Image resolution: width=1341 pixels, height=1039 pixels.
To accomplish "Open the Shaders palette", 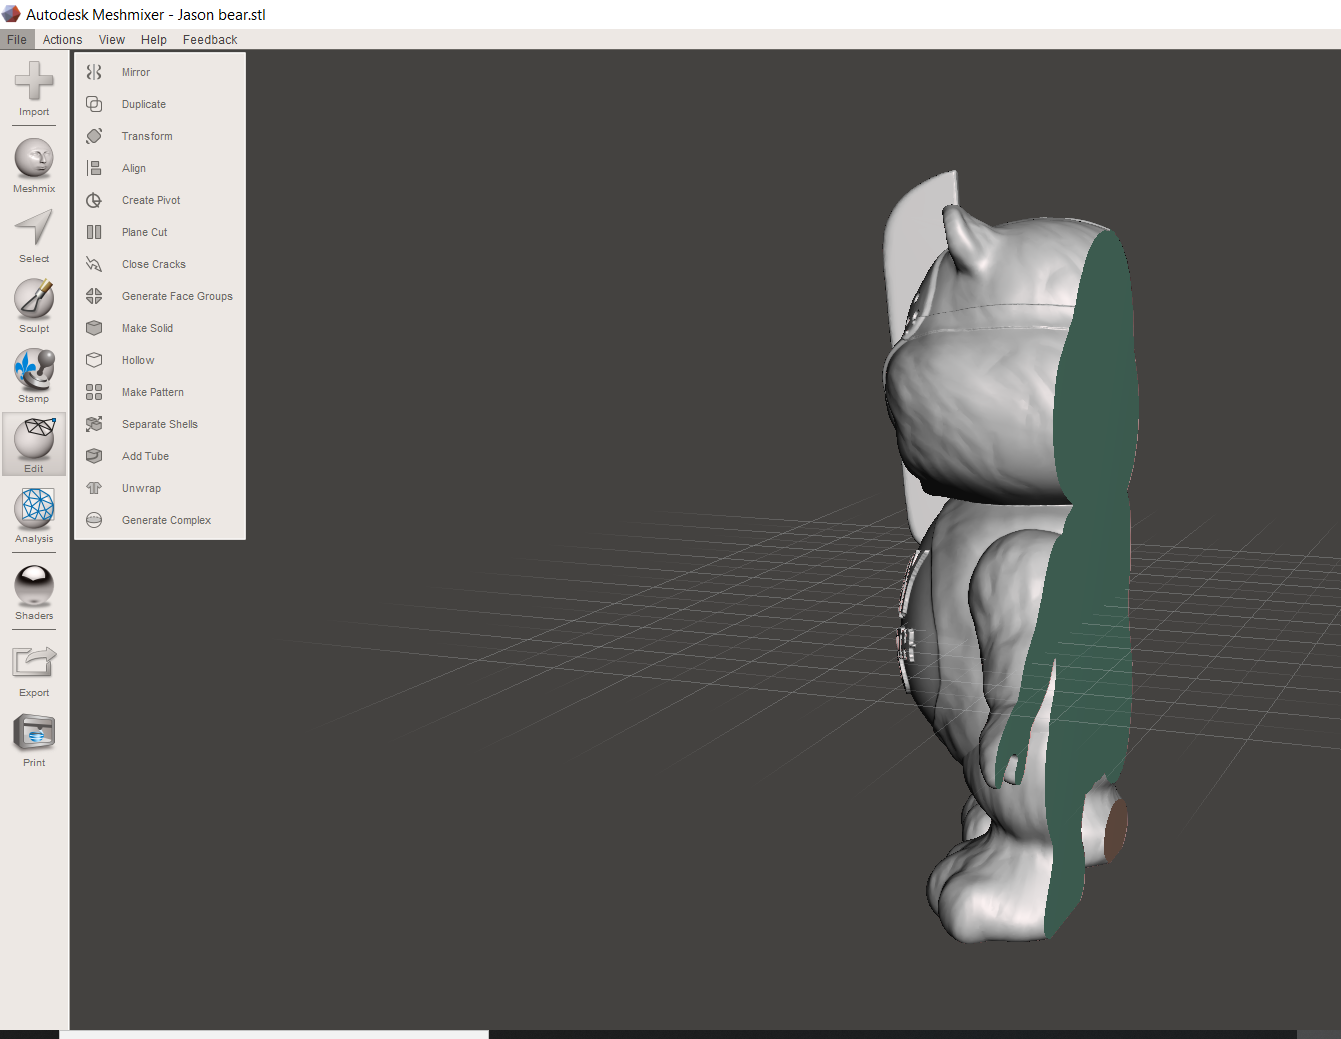I will tap(34, 593).
